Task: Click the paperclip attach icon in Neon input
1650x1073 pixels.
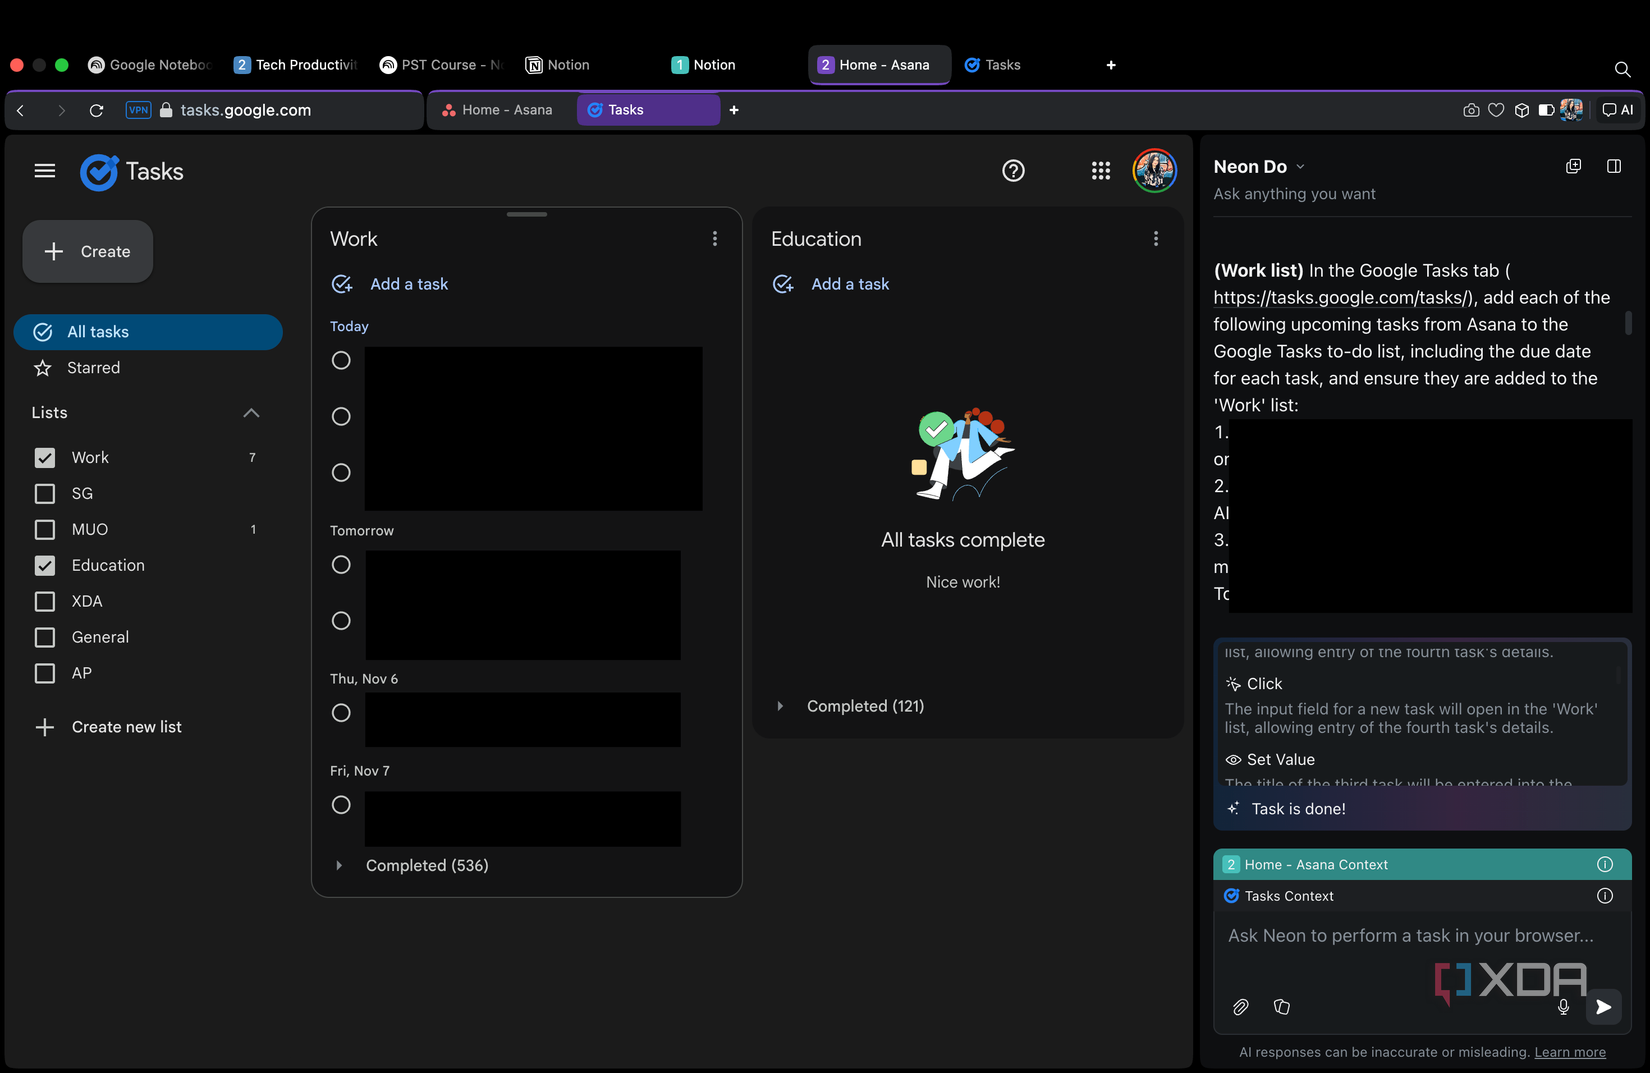Action: coord(1240,1007)
